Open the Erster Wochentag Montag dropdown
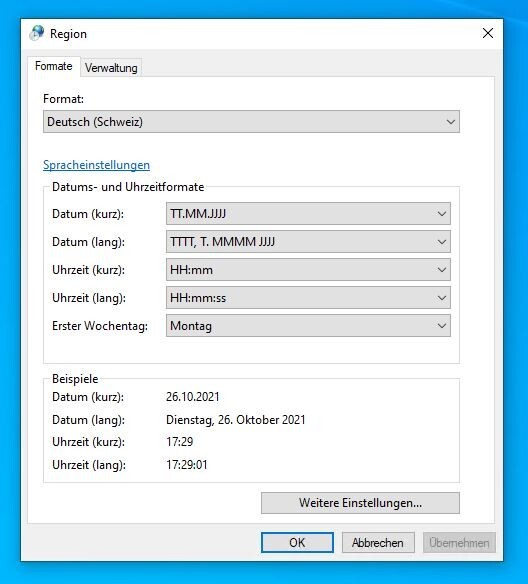 308,326
